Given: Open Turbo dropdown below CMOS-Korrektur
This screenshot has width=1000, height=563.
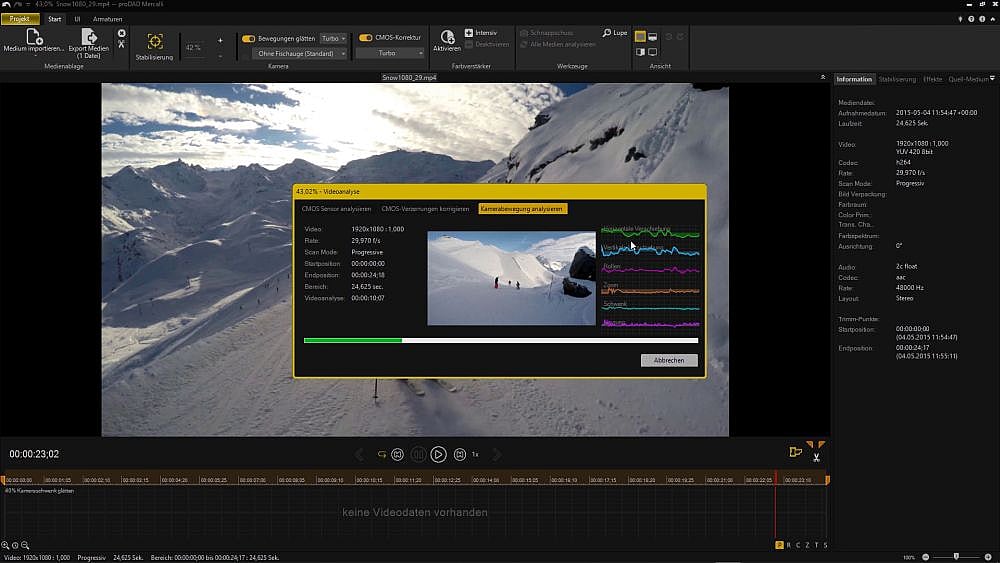Looking at the screenshot, I should coord(391,53).
